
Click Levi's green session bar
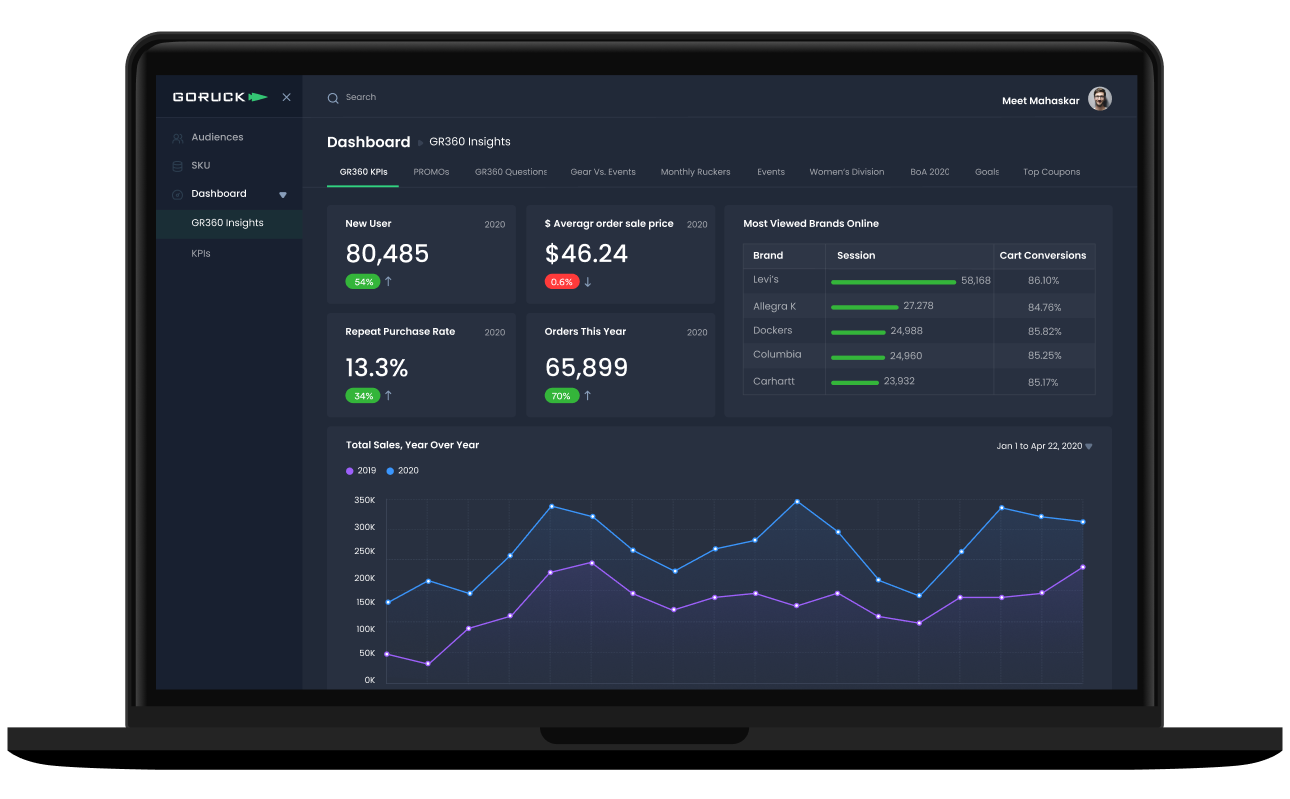pyautogui.click(x=892, y=282)
